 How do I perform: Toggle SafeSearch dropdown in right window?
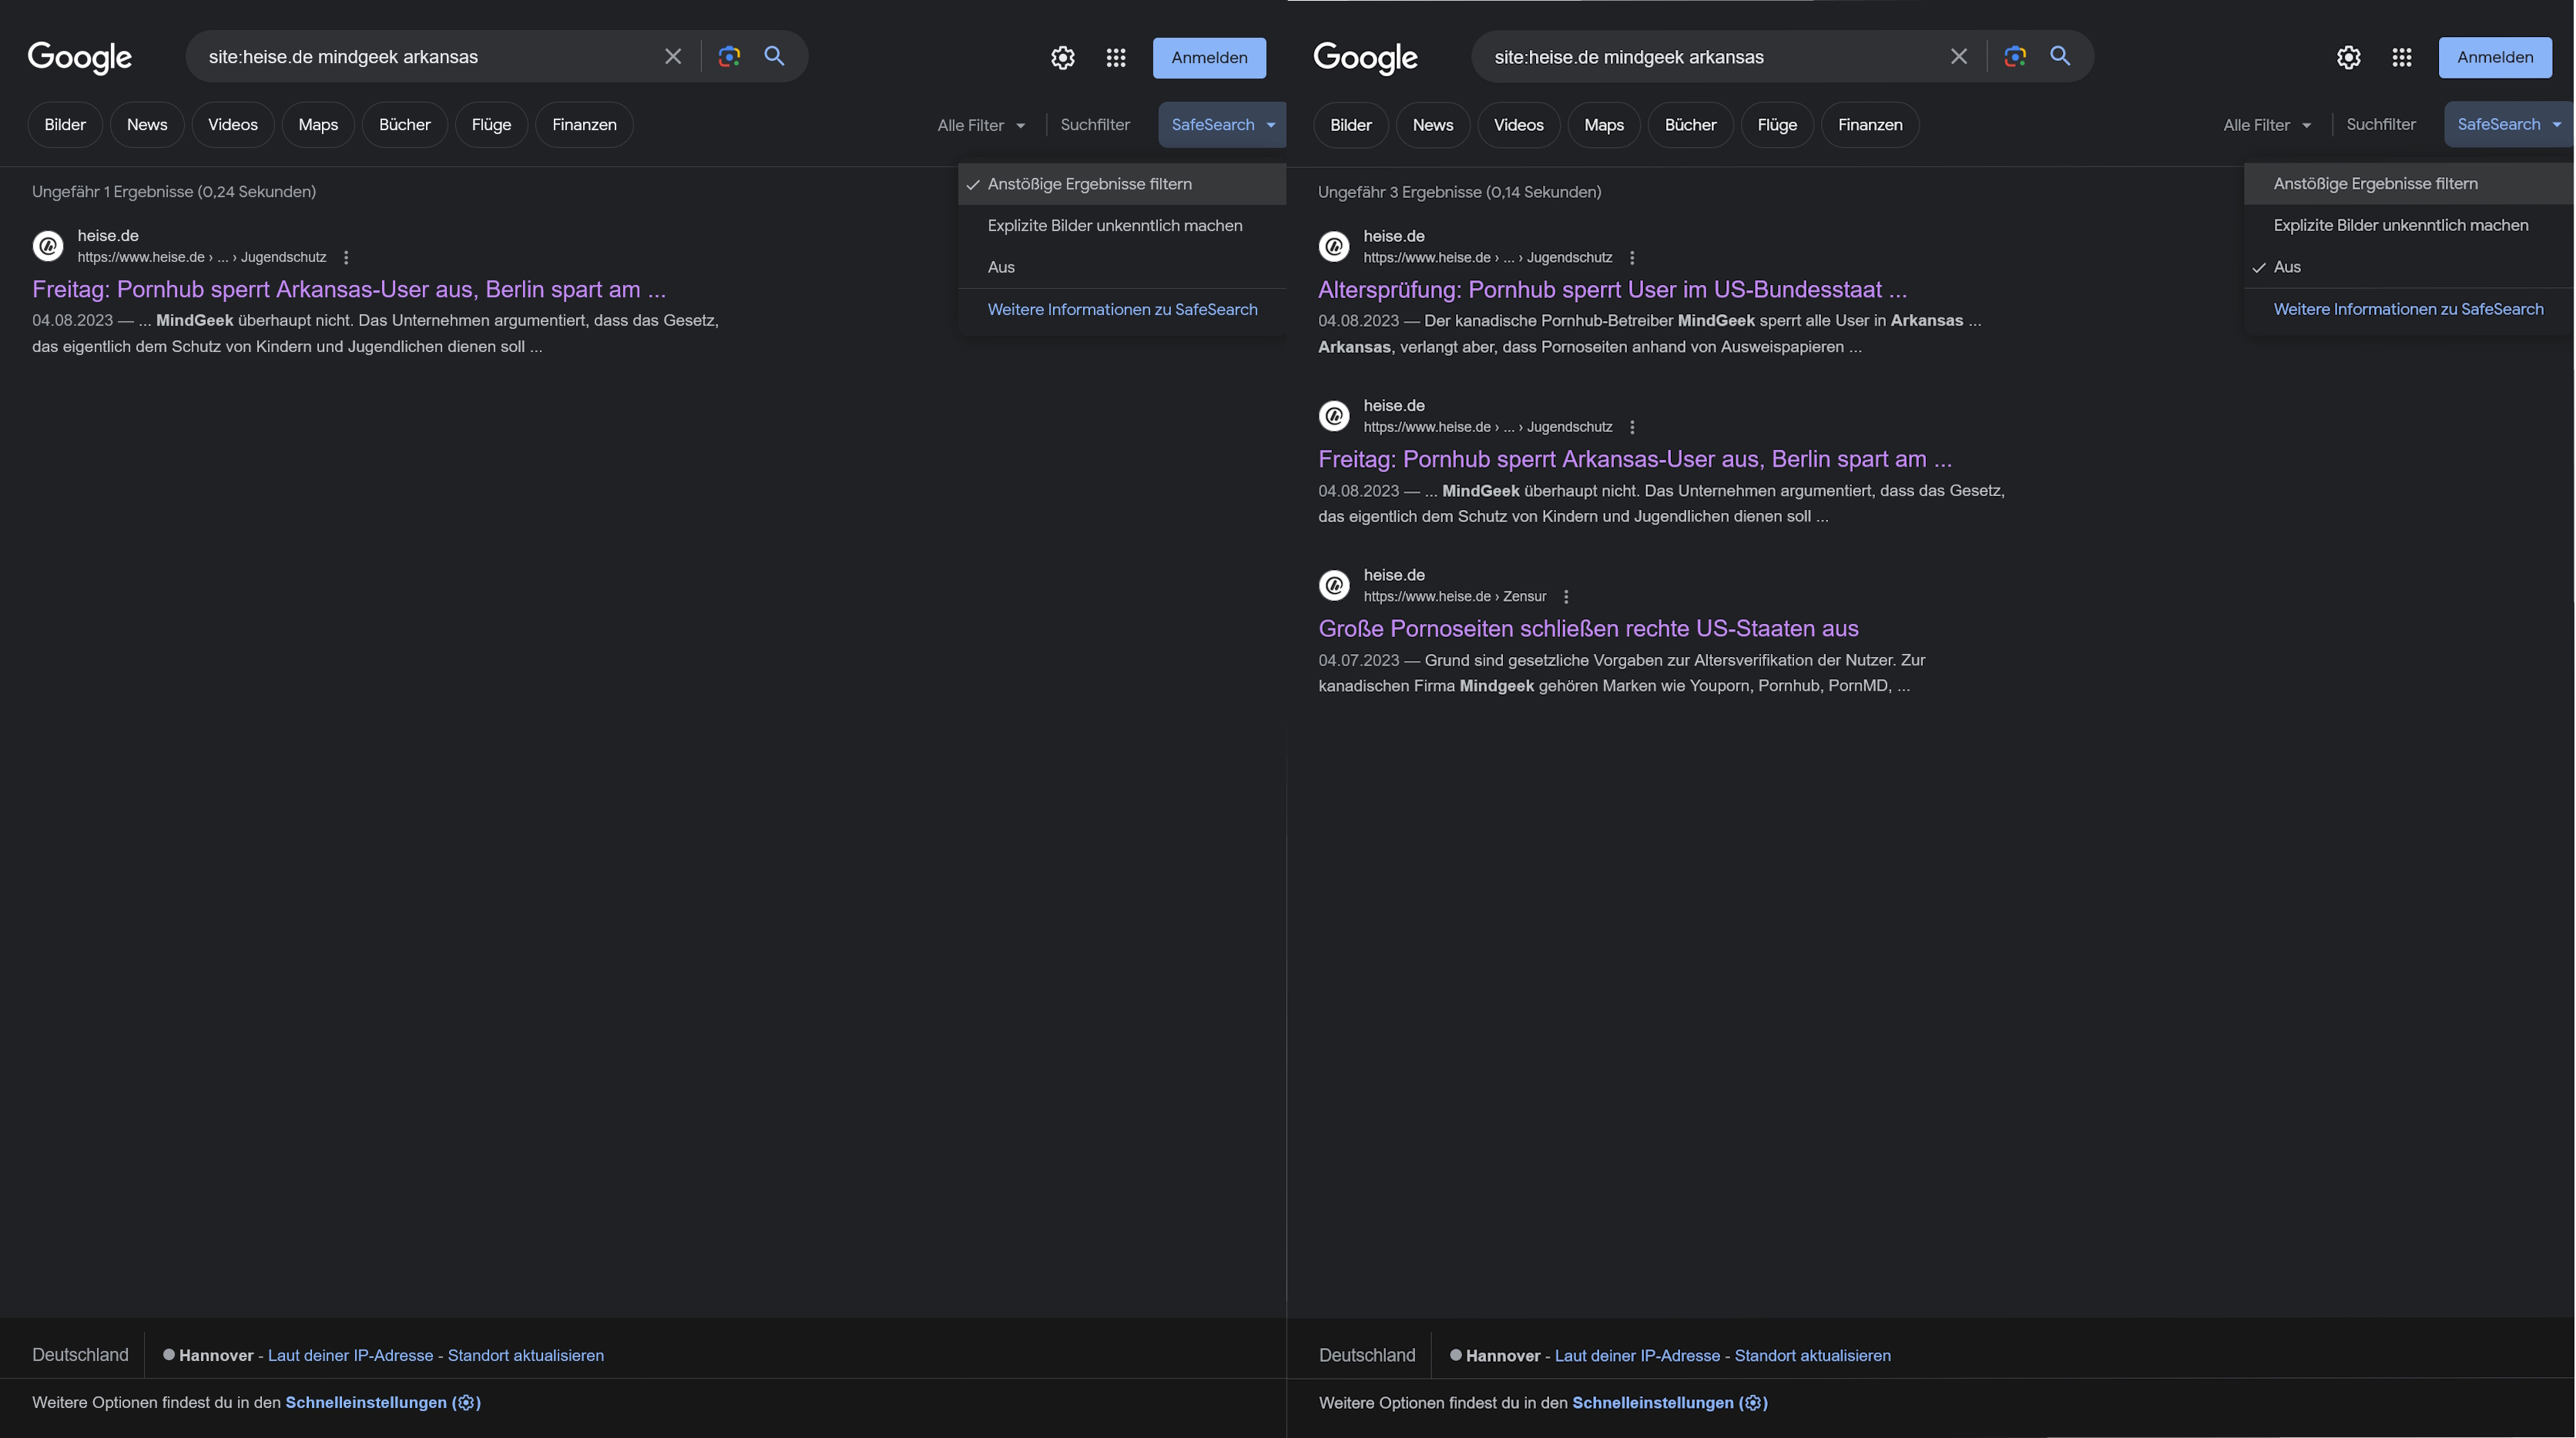click(x=2507, y=125)
